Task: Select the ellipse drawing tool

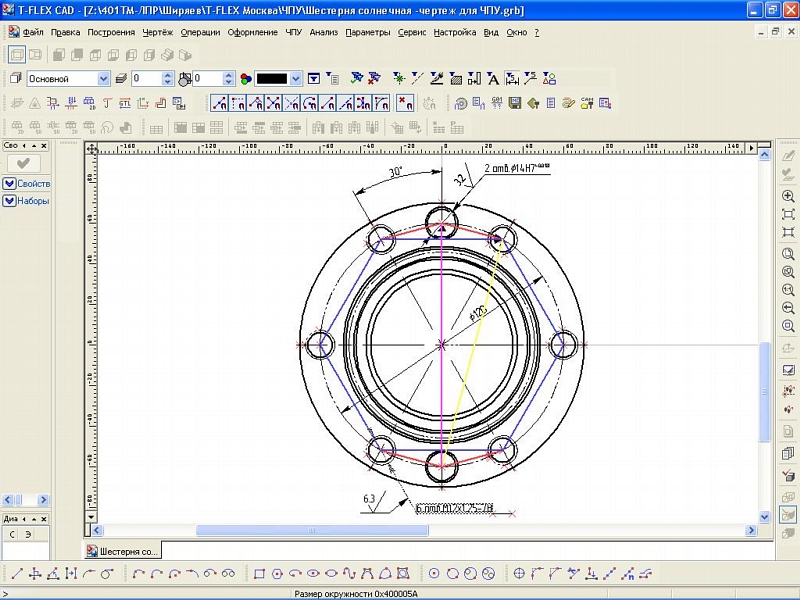Action: click(313, 573)
